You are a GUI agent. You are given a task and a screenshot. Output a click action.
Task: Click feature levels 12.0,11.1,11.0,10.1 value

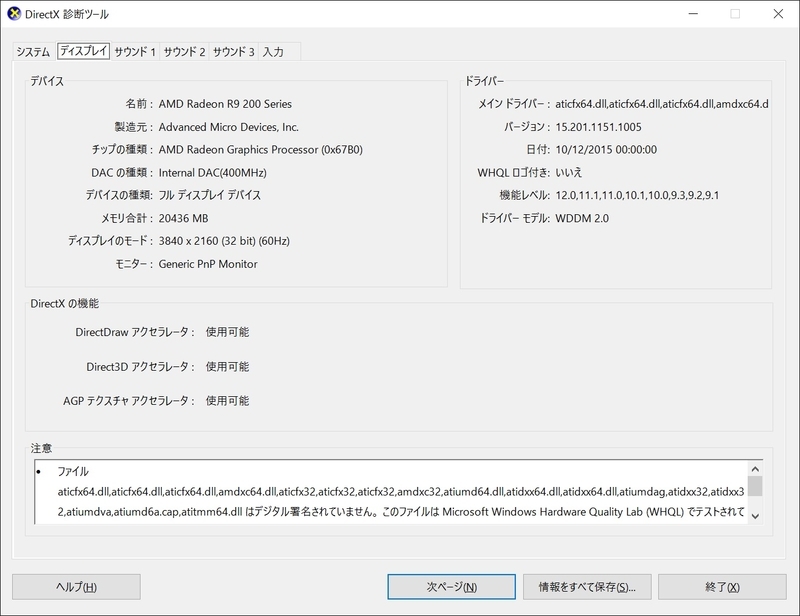[x=637, y=195]
